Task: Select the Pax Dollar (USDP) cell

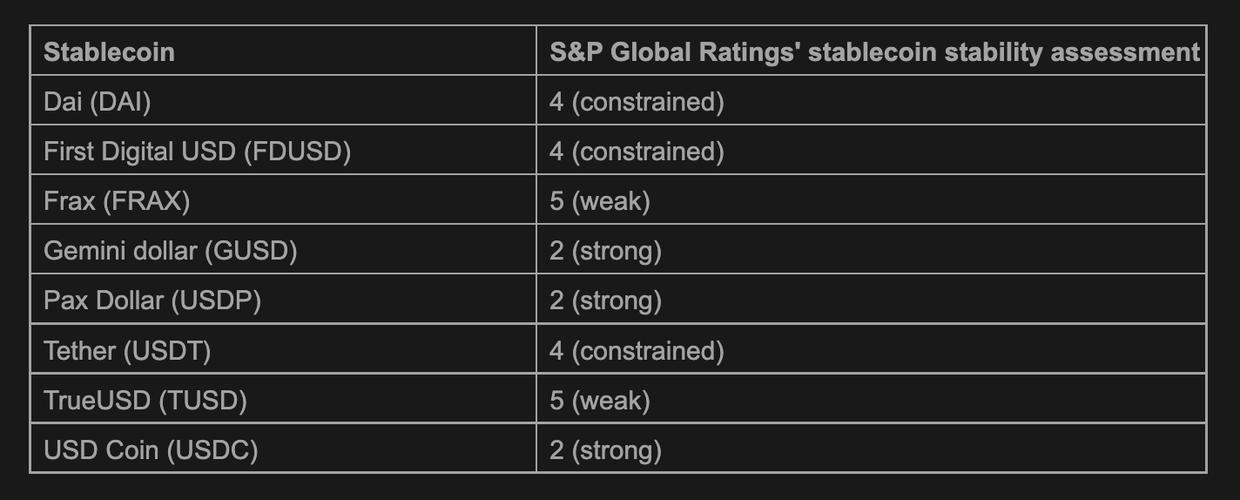Action: coord(152,301)
